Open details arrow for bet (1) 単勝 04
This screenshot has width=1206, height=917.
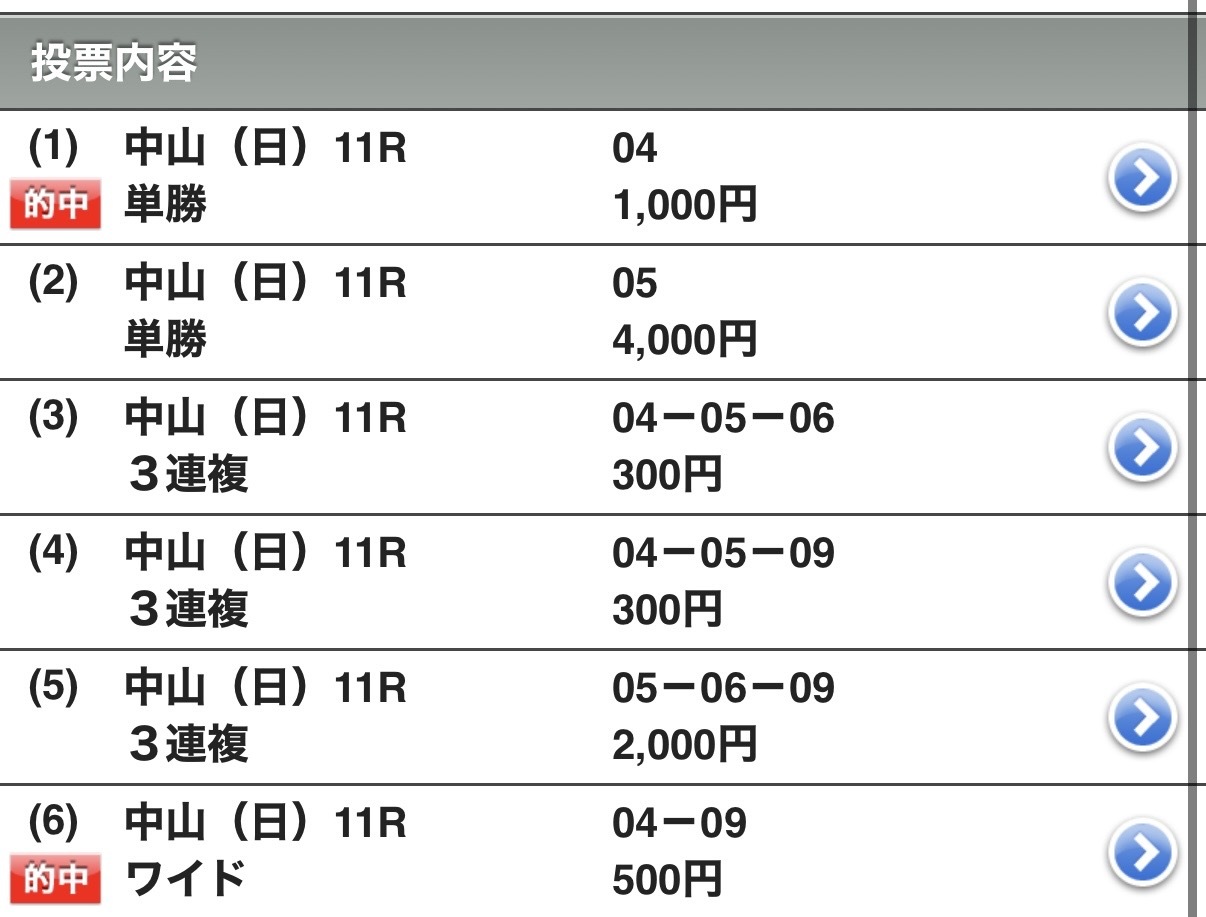(1143, 179)
